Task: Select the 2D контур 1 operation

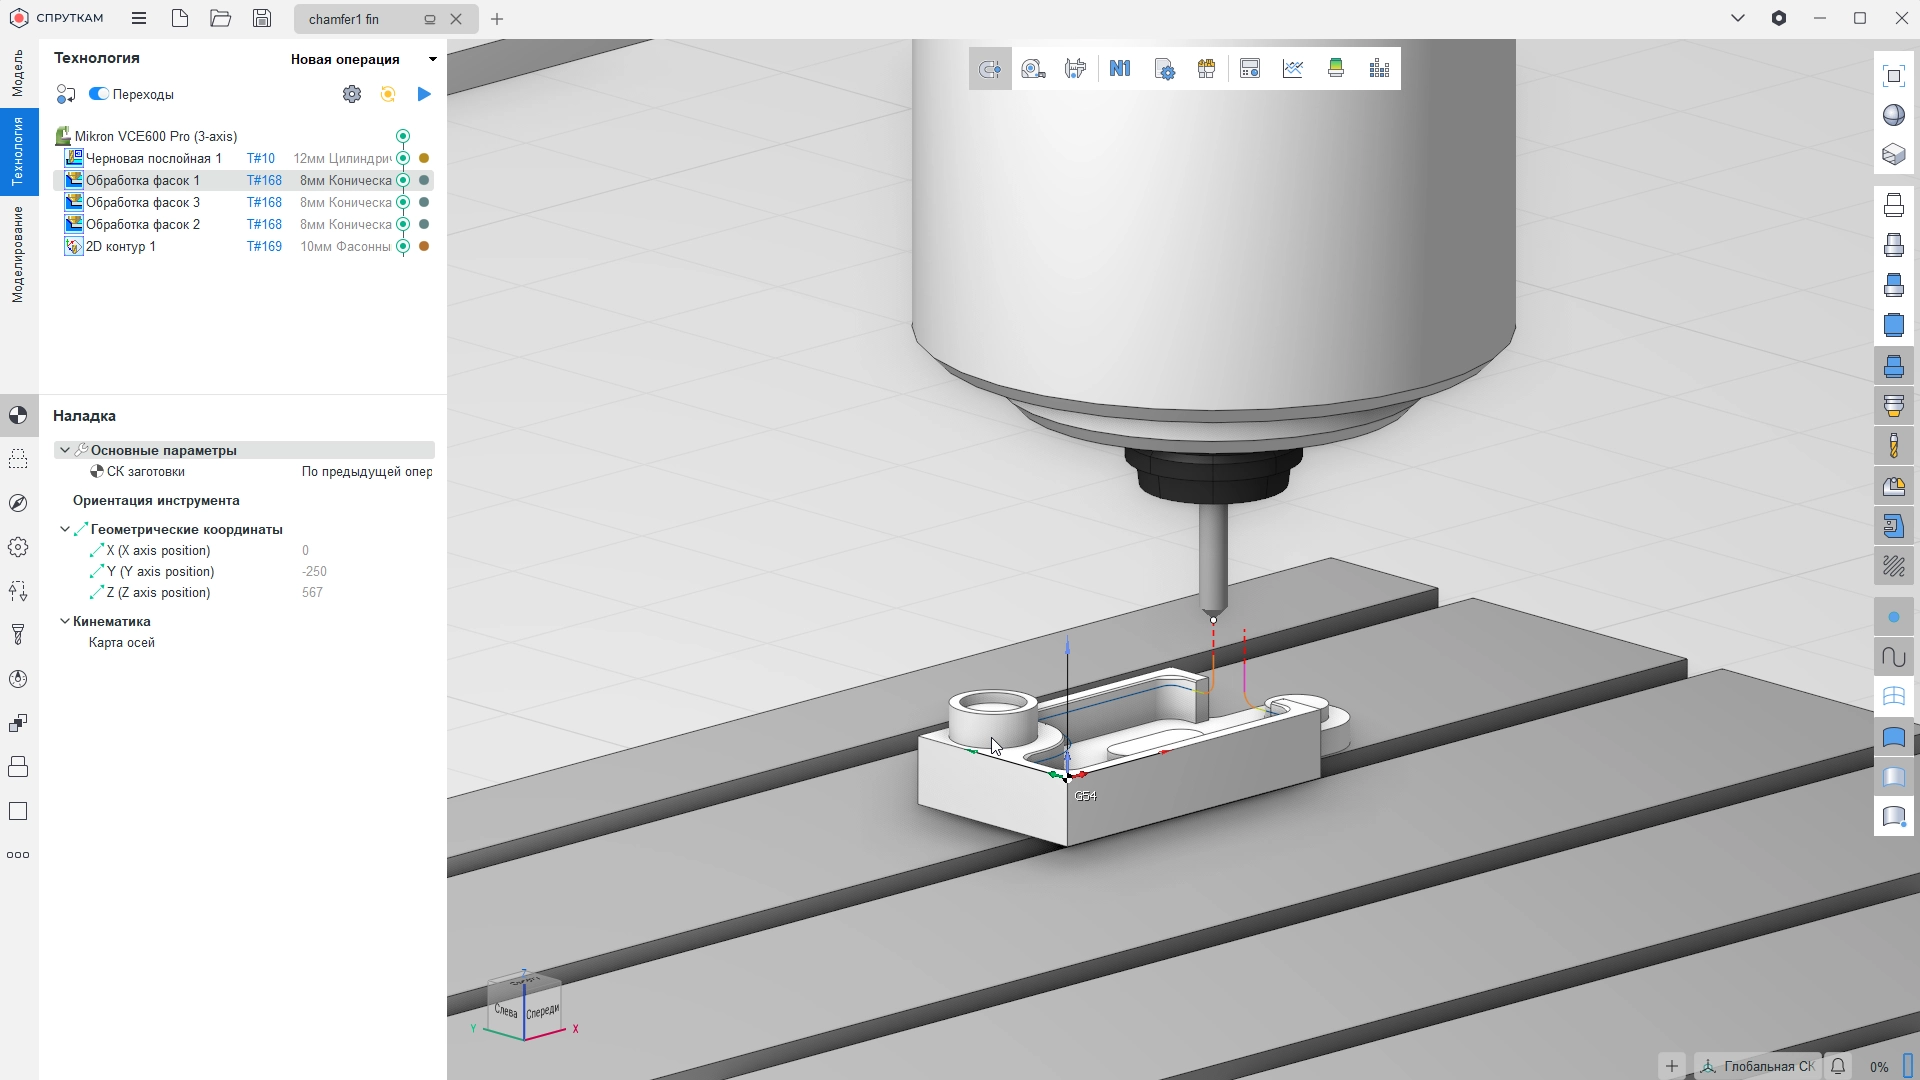Action: coord(121,246)
